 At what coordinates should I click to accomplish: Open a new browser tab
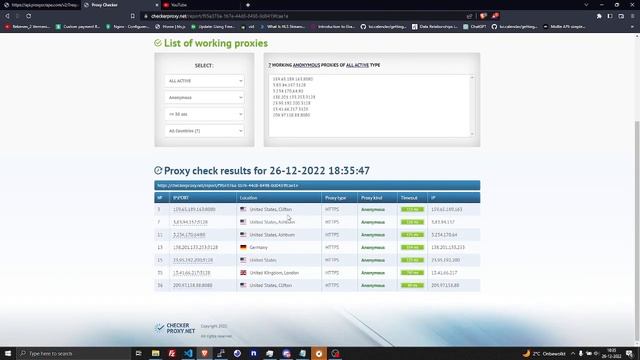coord(248,5)
